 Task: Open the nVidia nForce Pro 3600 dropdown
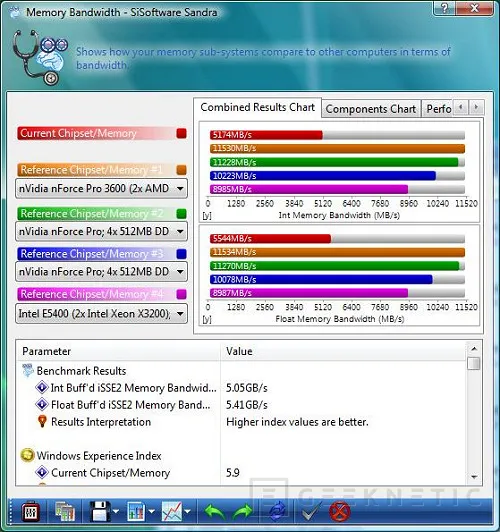(x=101, y=188)
